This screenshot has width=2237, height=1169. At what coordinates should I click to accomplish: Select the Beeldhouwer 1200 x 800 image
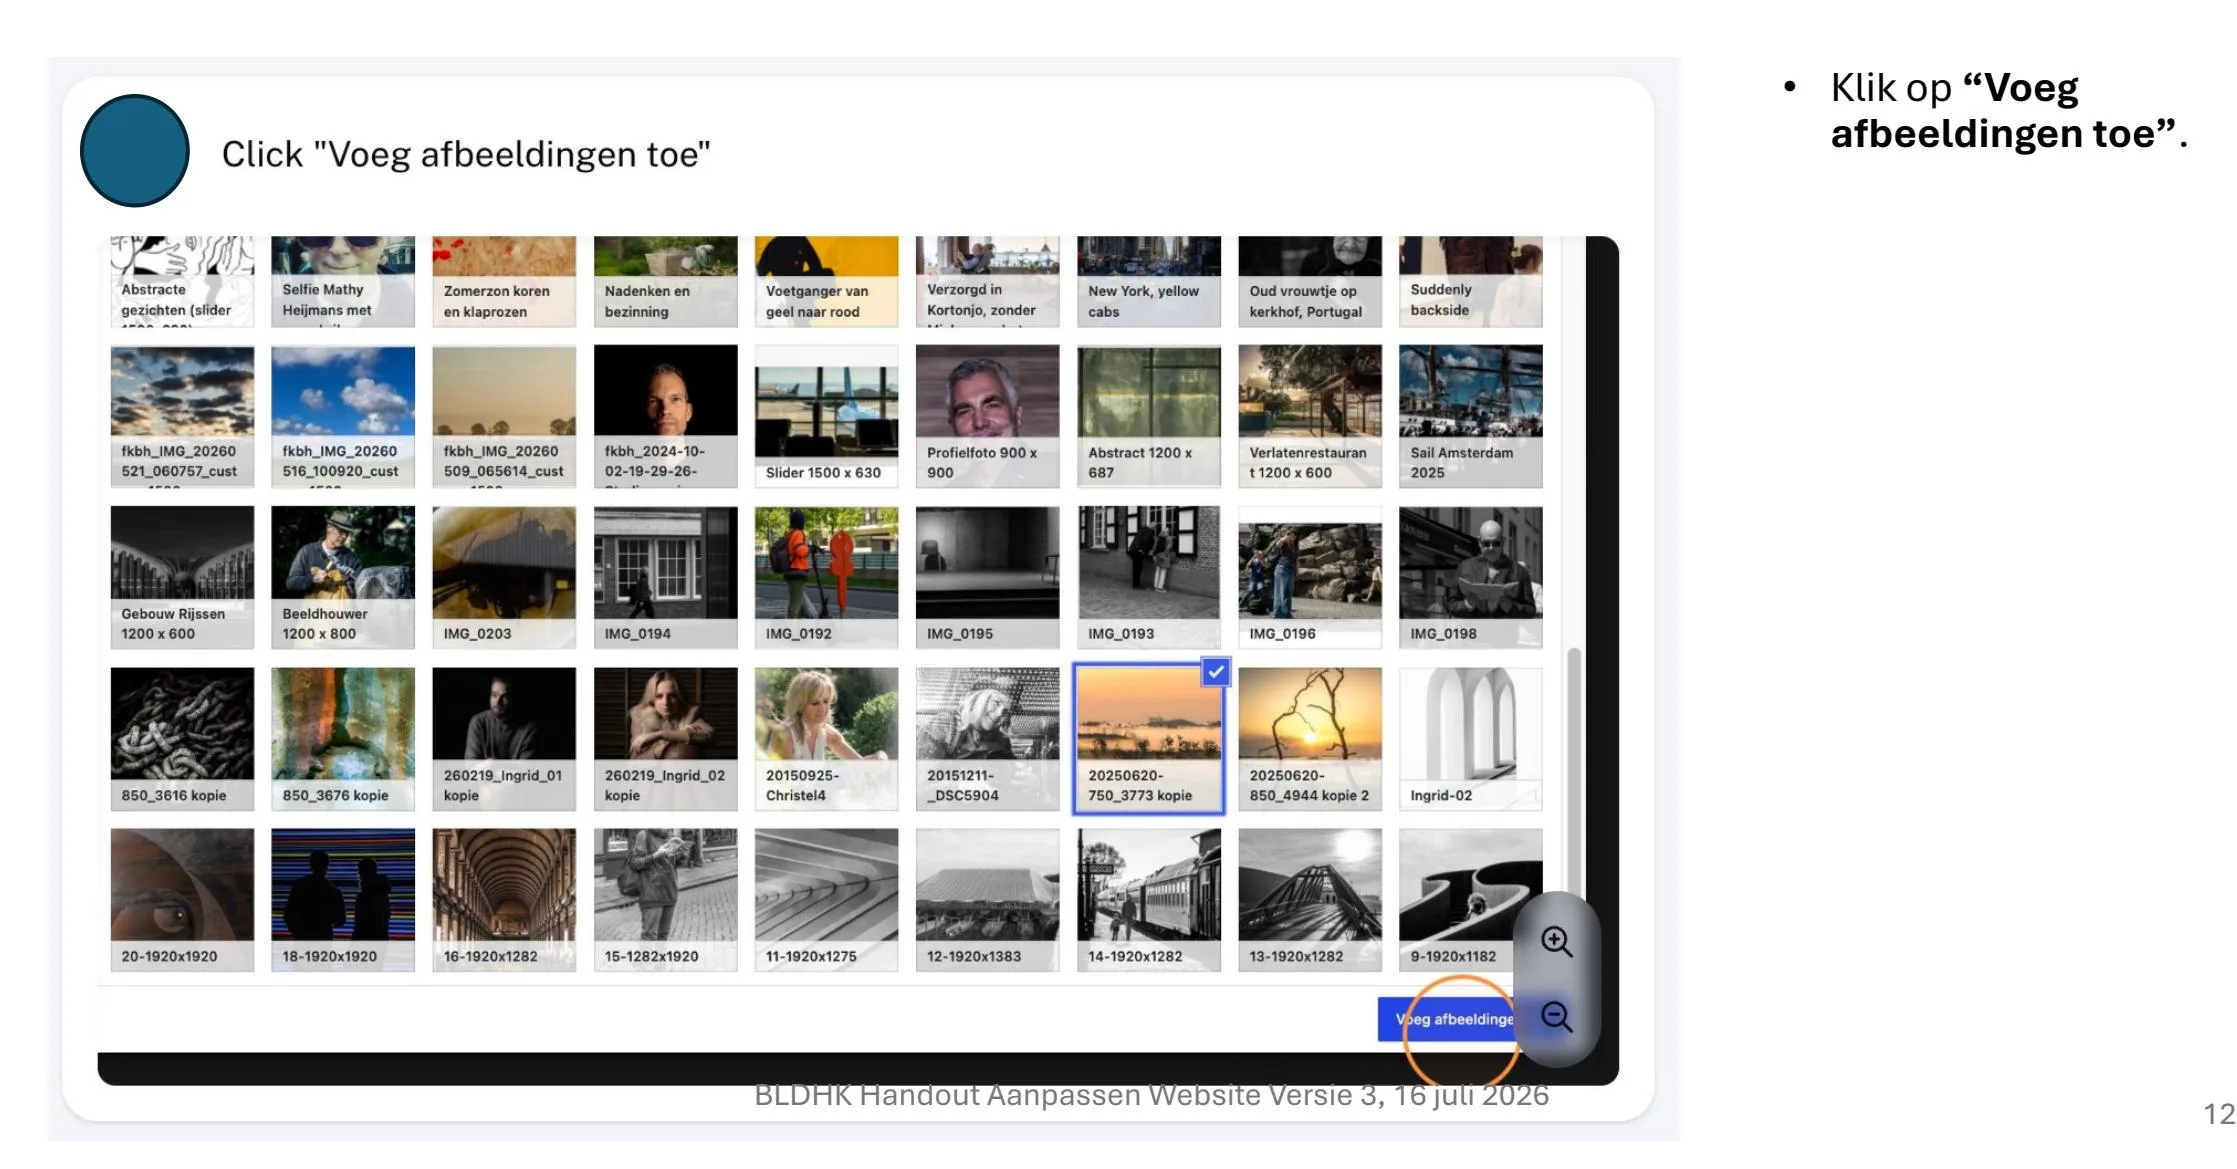point(343,577)
